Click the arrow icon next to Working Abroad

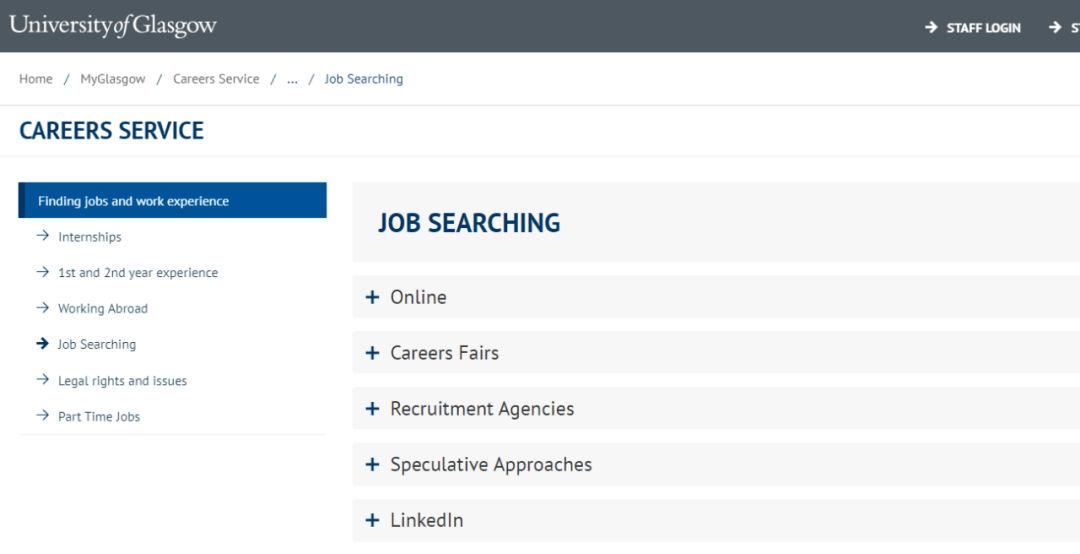coord(43,307)
